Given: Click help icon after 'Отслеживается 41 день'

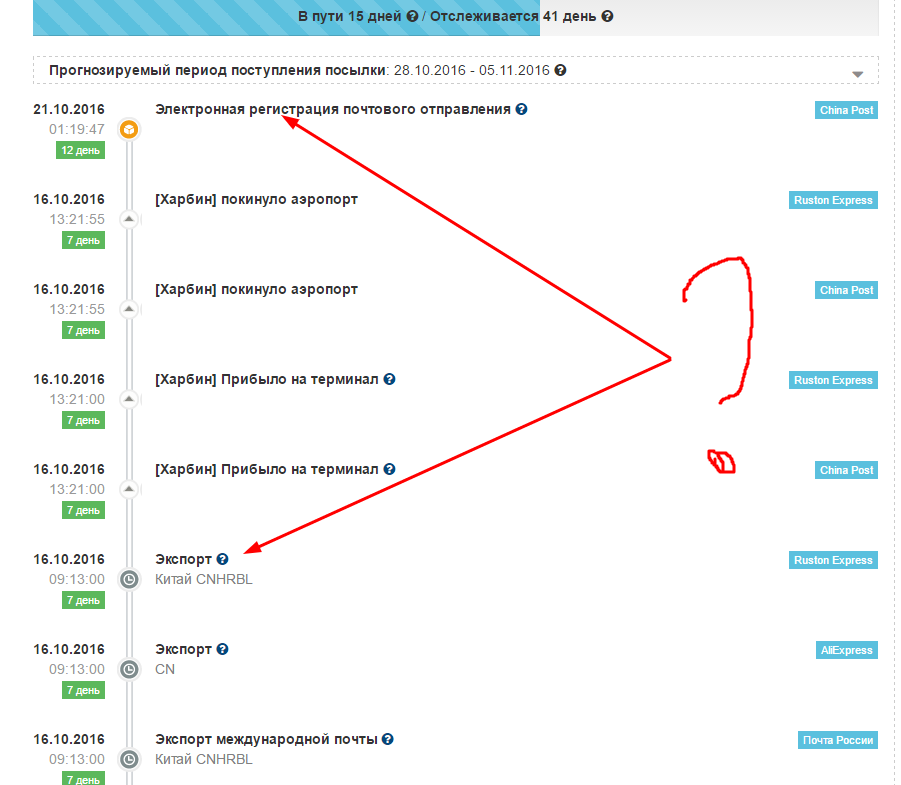Looking at the screenshot, I should (608, 17).
